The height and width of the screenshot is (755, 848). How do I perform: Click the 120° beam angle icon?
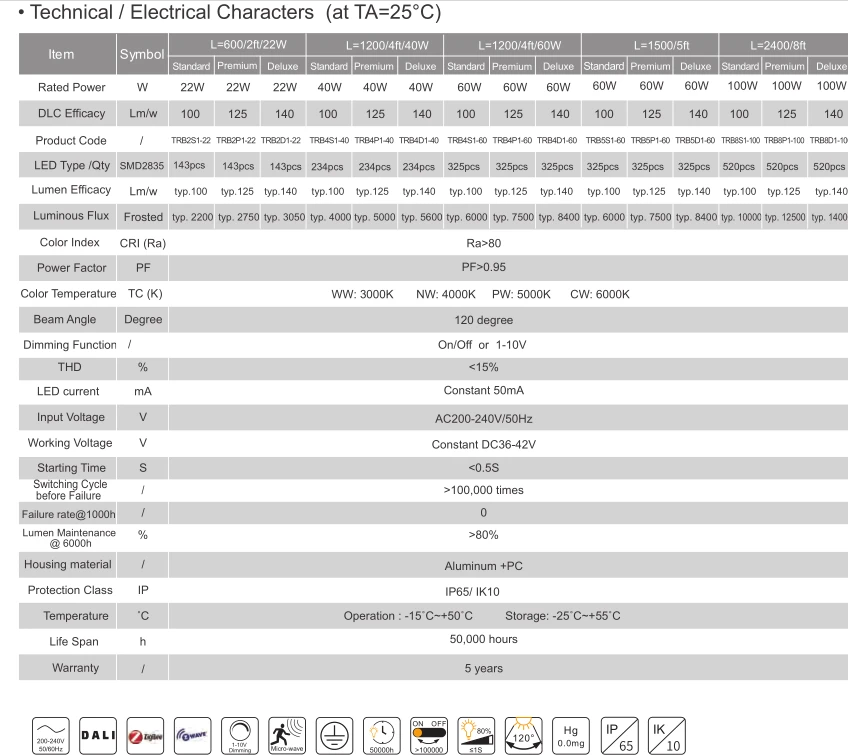pos(524,736)
